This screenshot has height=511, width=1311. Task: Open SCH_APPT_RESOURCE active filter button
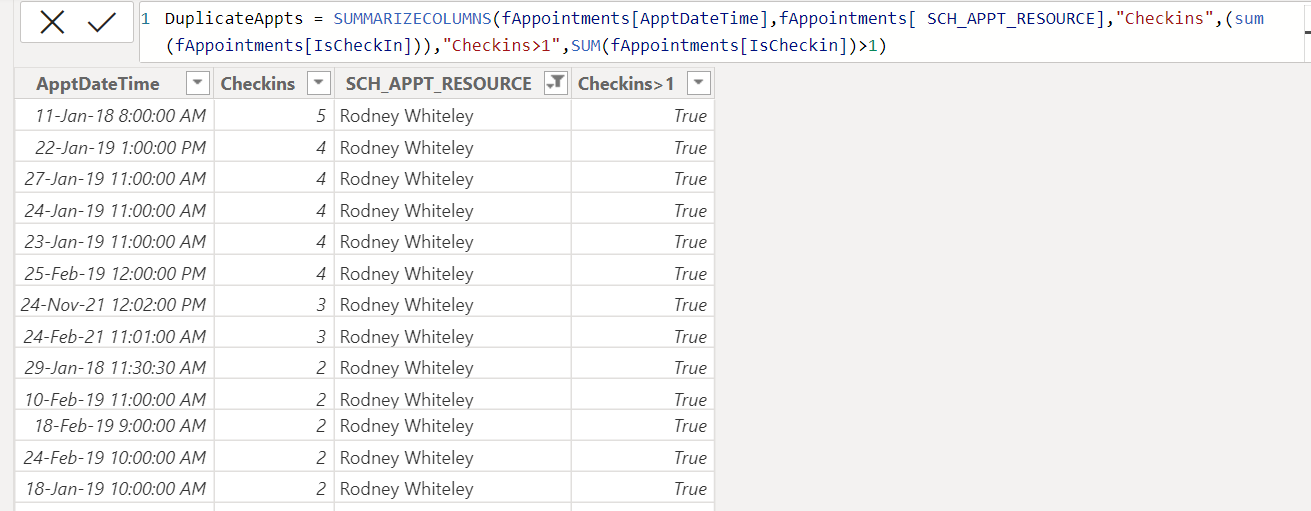(555, 84)
